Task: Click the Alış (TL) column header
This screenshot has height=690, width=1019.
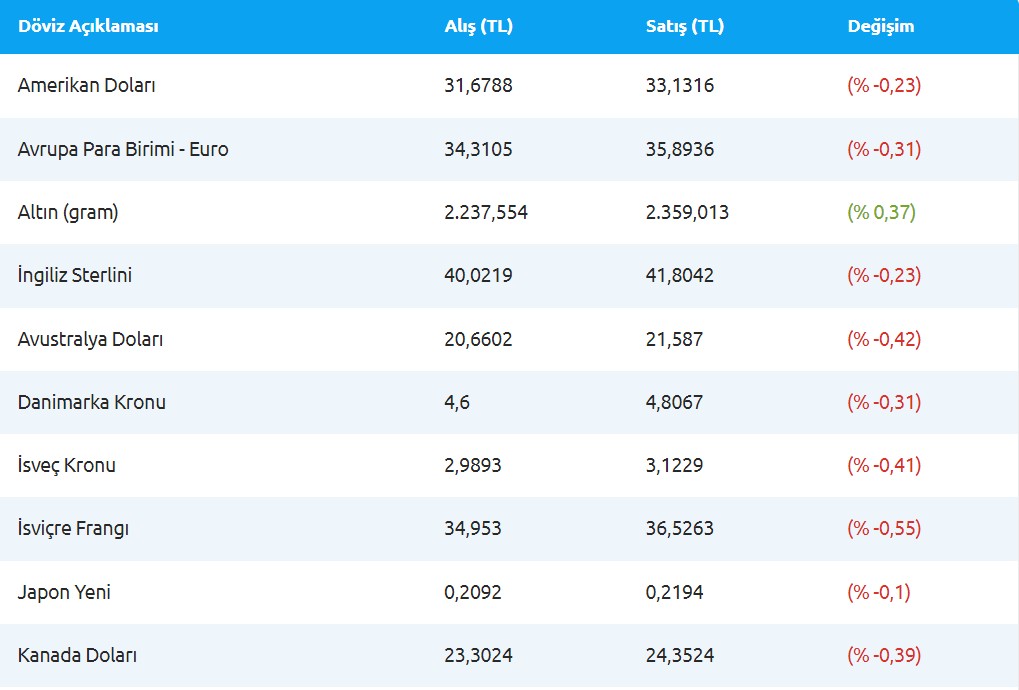Action: click(478, 27)
